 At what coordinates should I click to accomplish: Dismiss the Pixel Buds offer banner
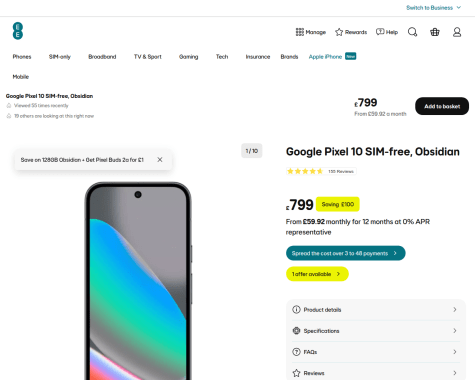(x=160, y=160)
